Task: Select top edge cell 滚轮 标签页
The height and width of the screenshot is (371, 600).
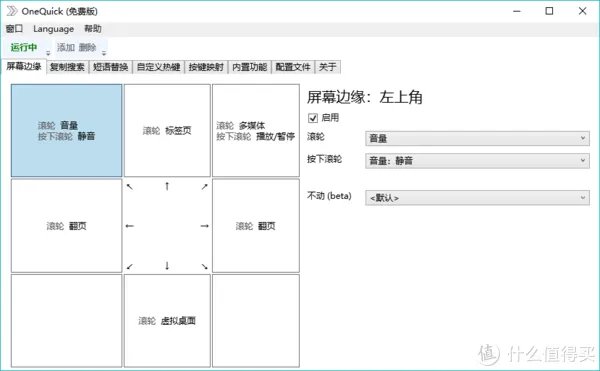Action: (x=167, y=131)
